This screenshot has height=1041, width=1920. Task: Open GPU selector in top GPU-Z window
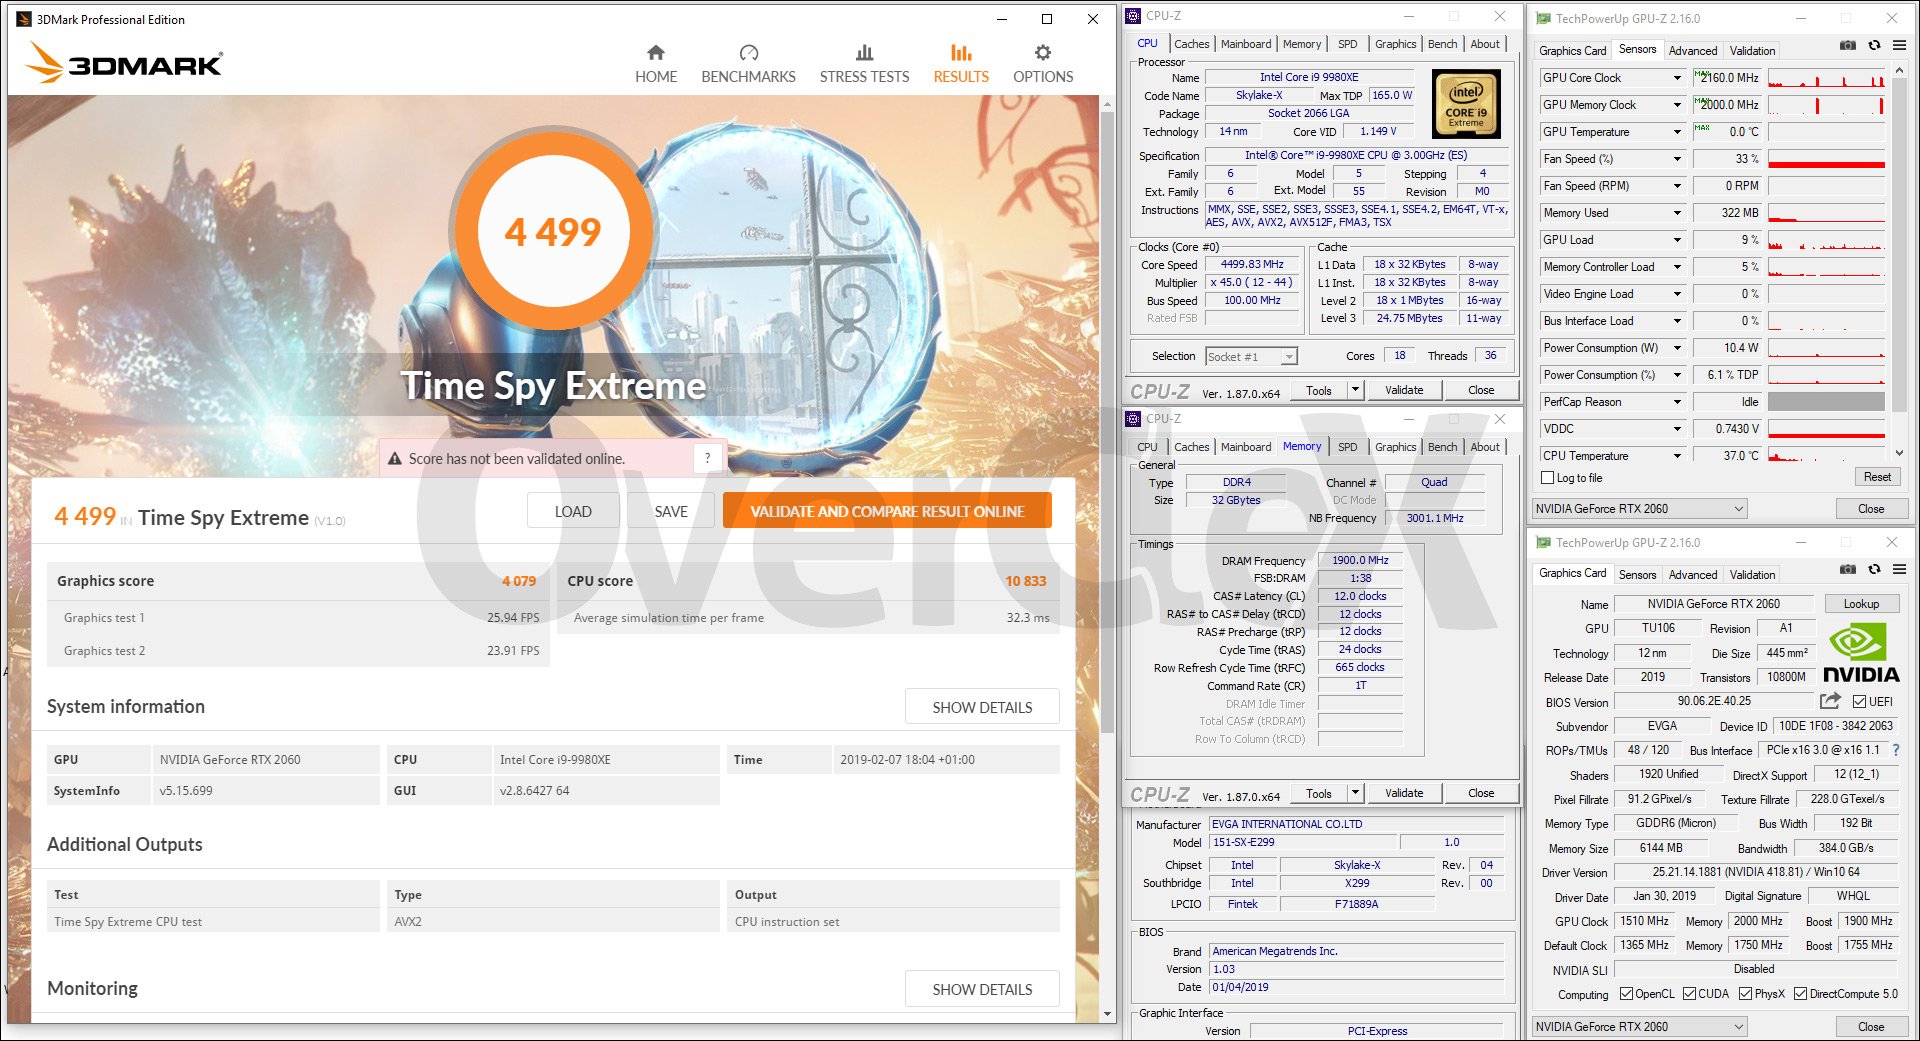coord(1639,509)
